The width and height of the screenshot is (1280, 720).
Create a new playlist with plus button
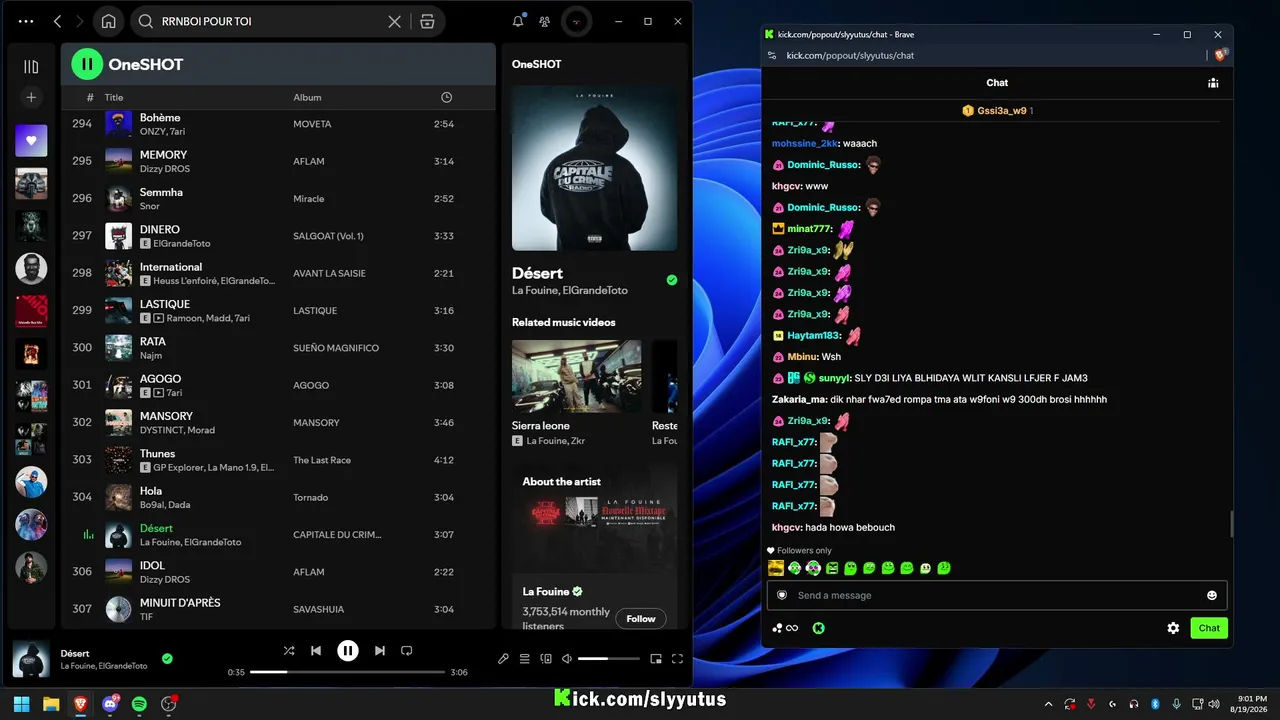(x=31, y=97)
